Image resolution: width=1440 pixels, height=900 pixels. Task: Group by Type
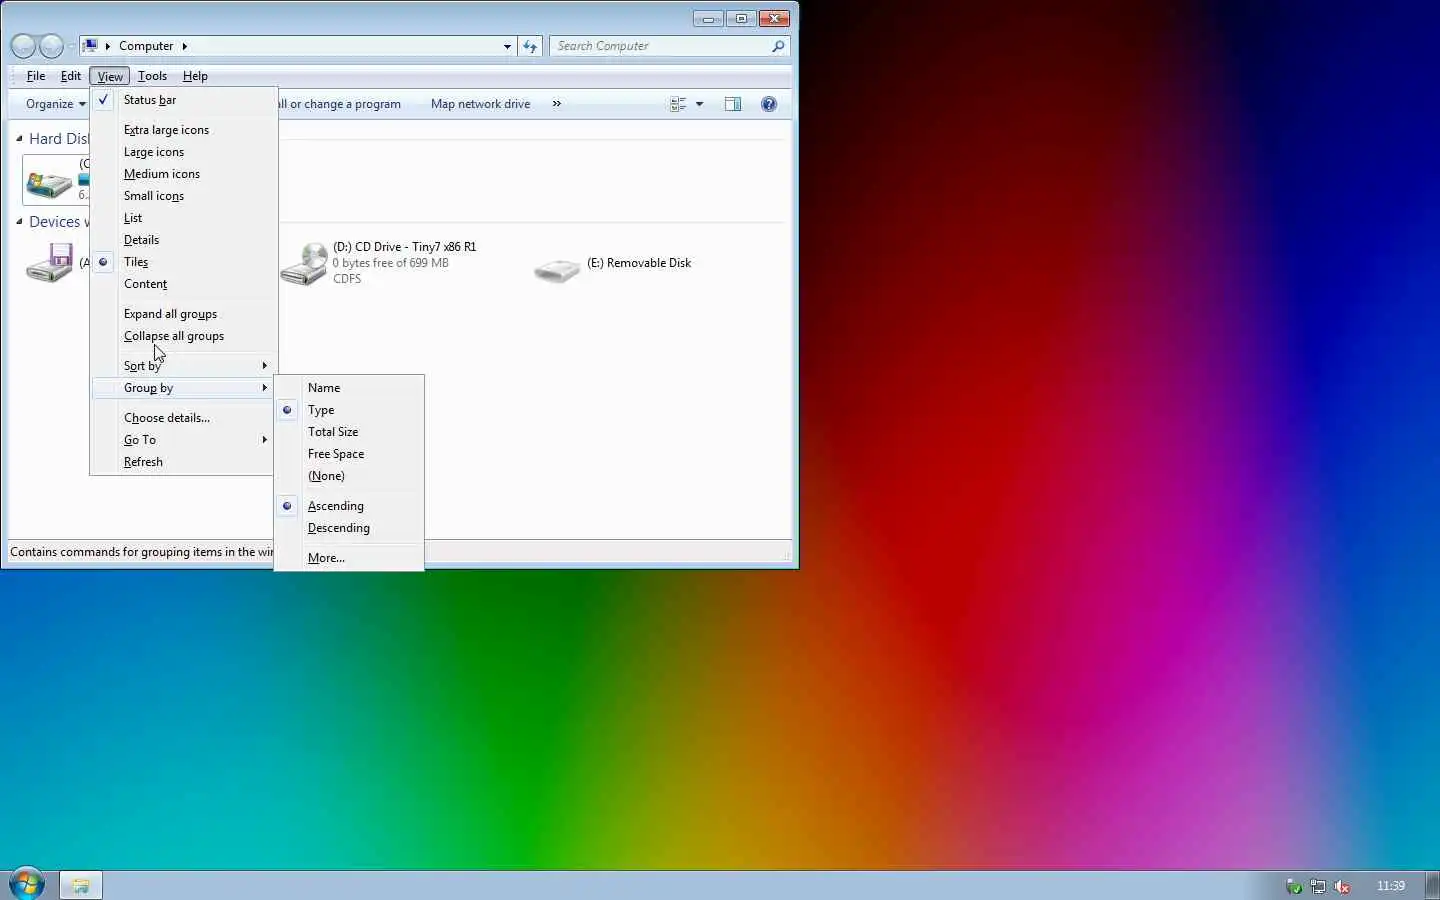click(349, 410)
